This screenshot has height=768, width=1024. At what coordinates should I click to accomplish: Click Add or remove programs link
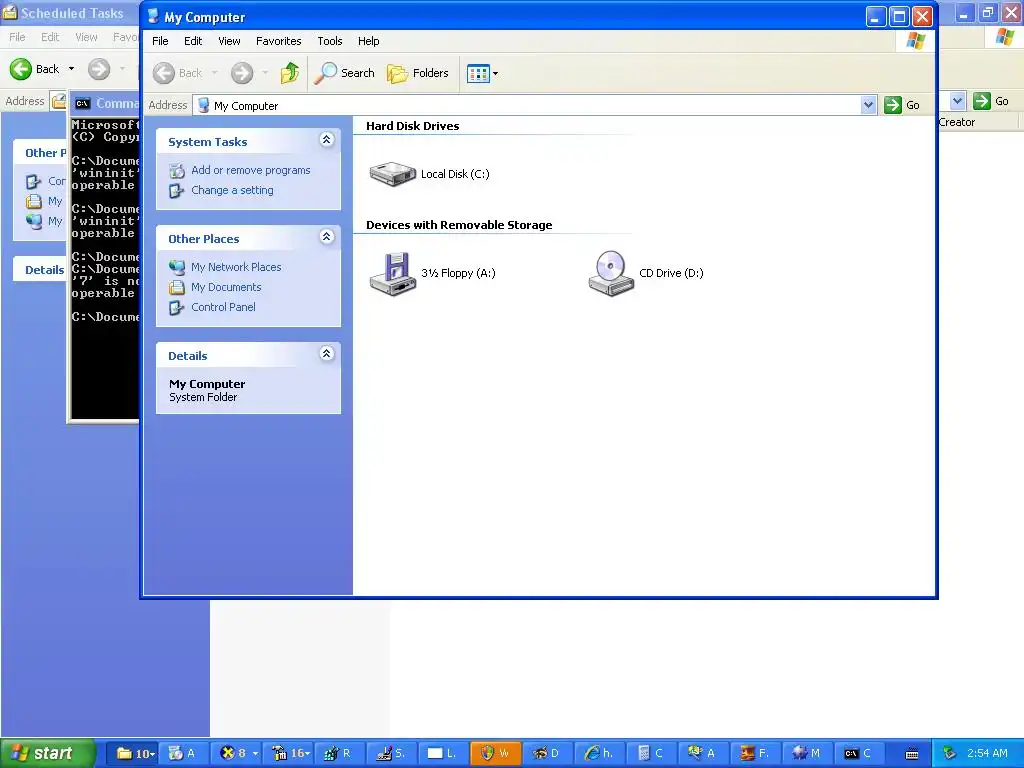pyautogui.click(x=251, y=170)
